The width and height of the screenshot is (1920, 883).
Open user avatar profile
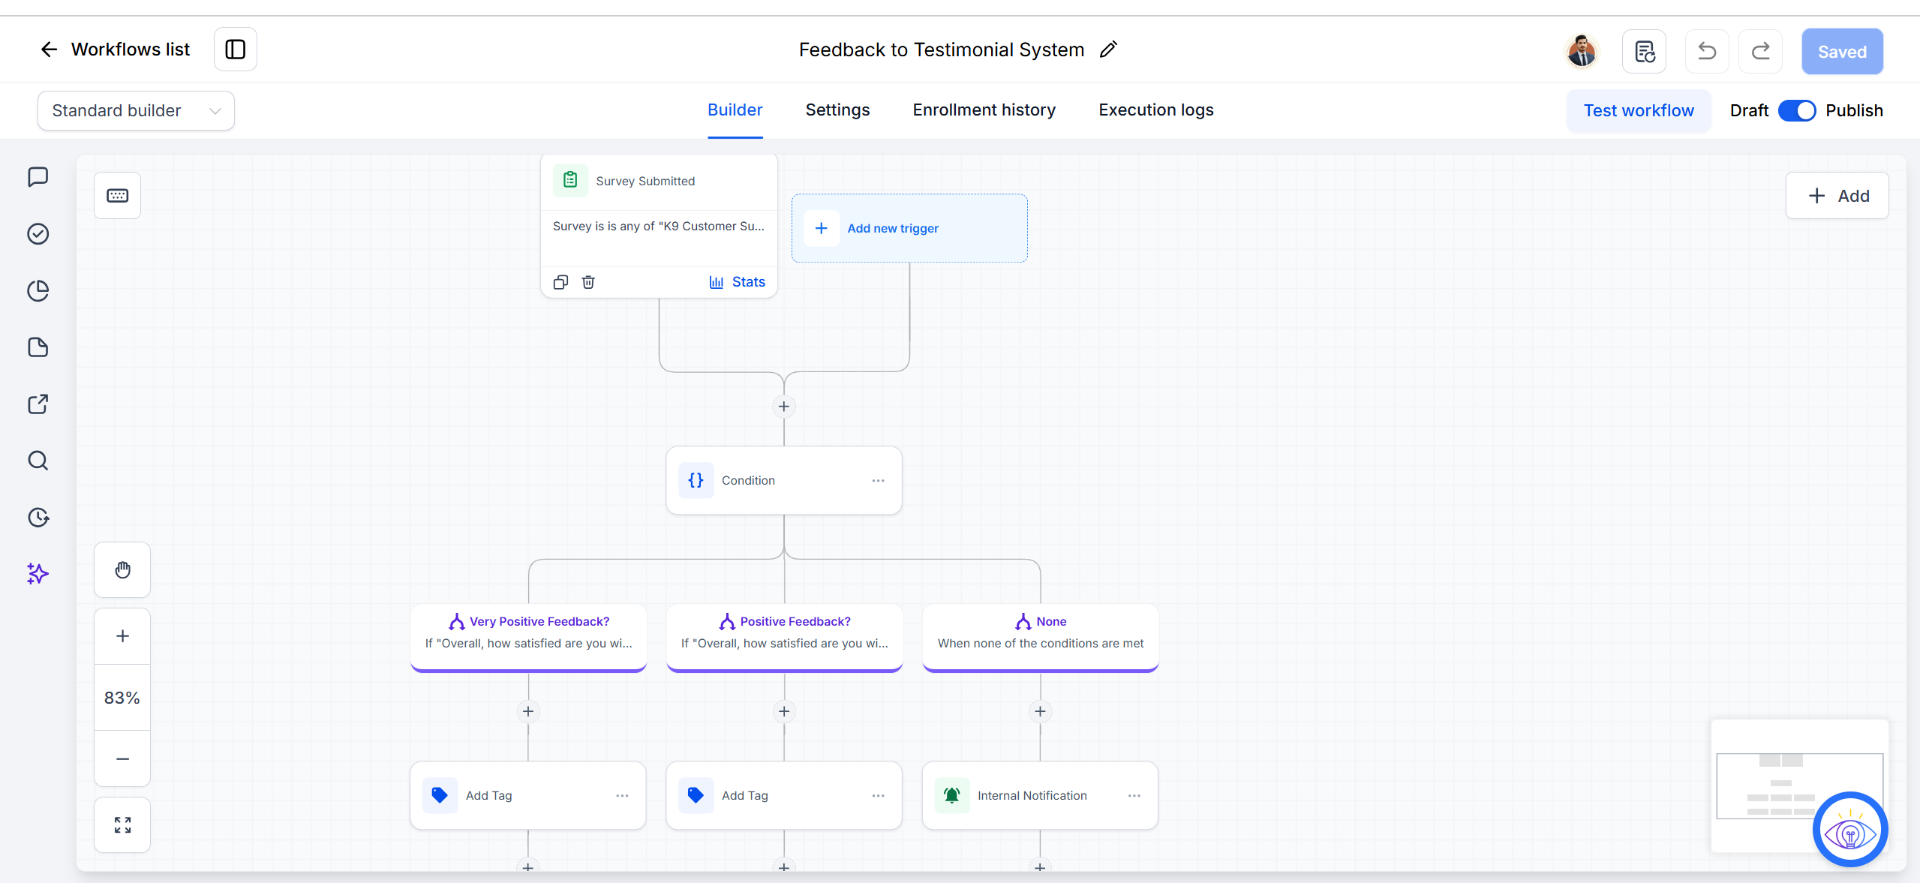(x=1582, y=51)
